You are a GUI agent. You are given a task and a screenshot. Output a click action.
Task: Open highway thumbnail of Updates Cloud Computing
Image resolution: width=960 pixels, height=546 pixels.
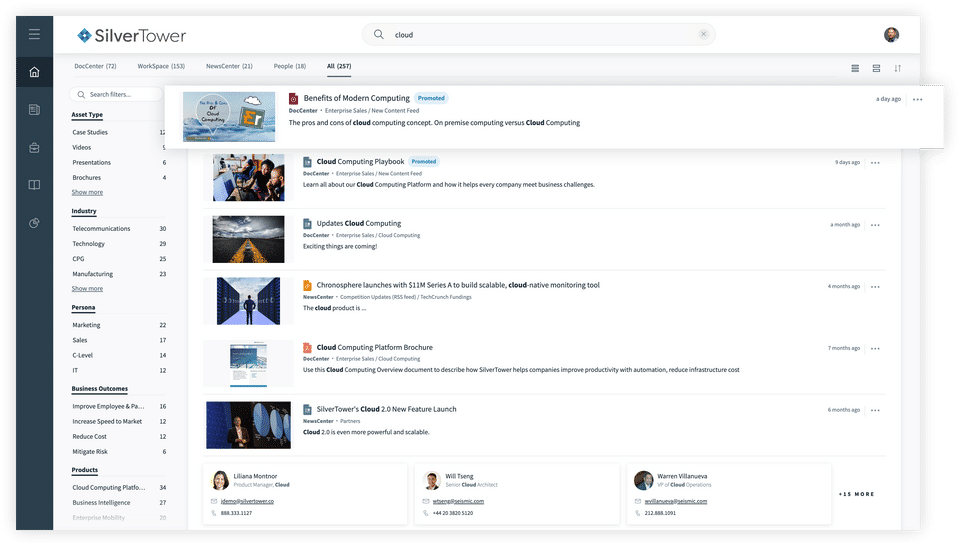pos(248,239)
